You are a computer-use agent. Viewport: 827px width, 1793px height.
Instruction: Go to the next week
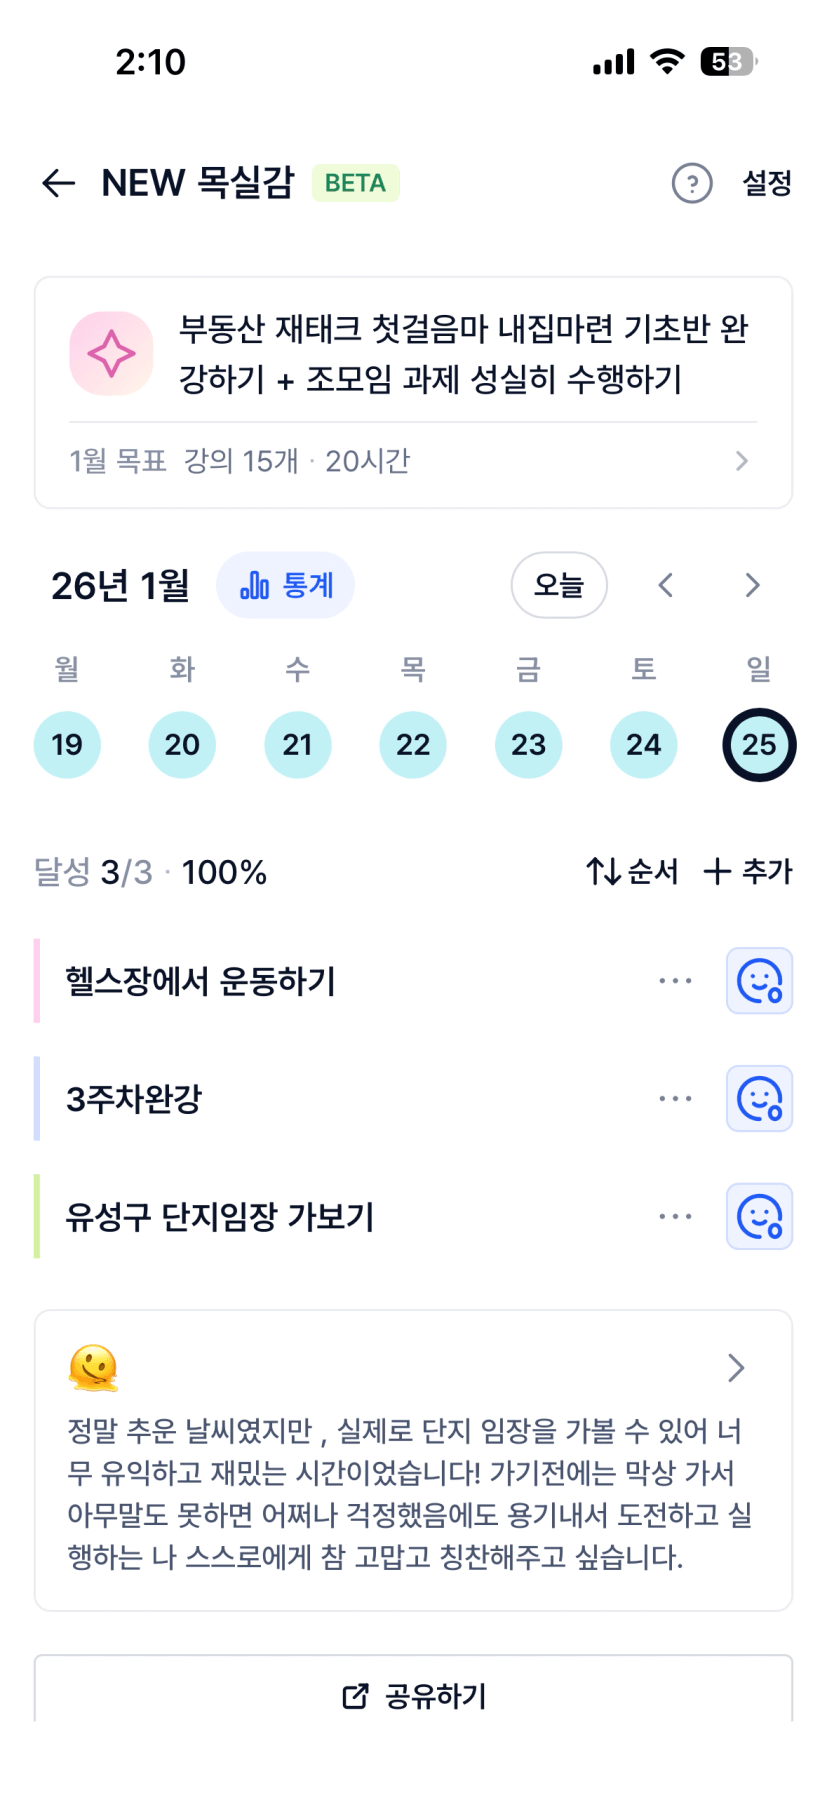pyautogui.click(x=752, y=585)
